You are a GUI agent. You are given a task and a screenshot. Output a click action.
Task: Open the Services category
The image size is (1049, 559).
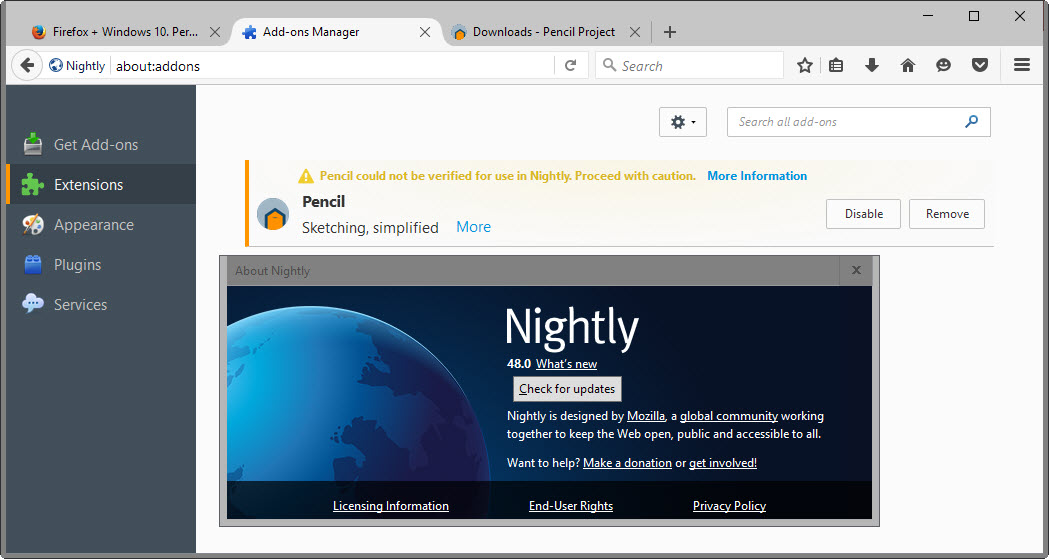[100, 304]
